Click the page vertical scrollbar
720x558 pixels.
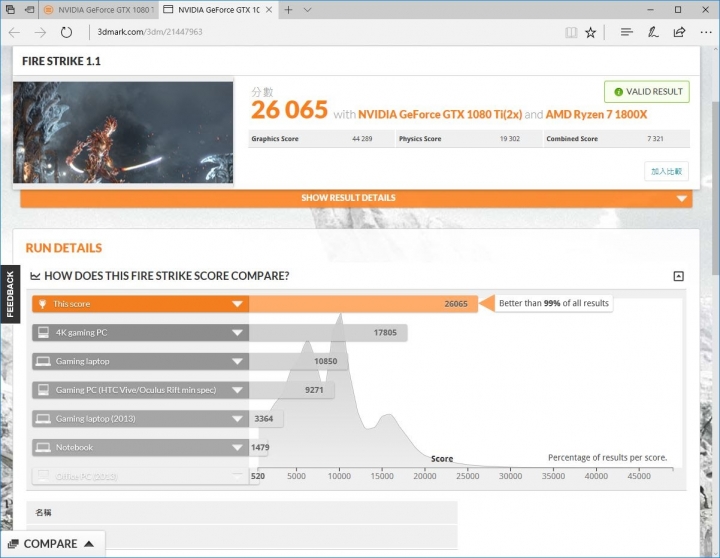click(715, 188)
